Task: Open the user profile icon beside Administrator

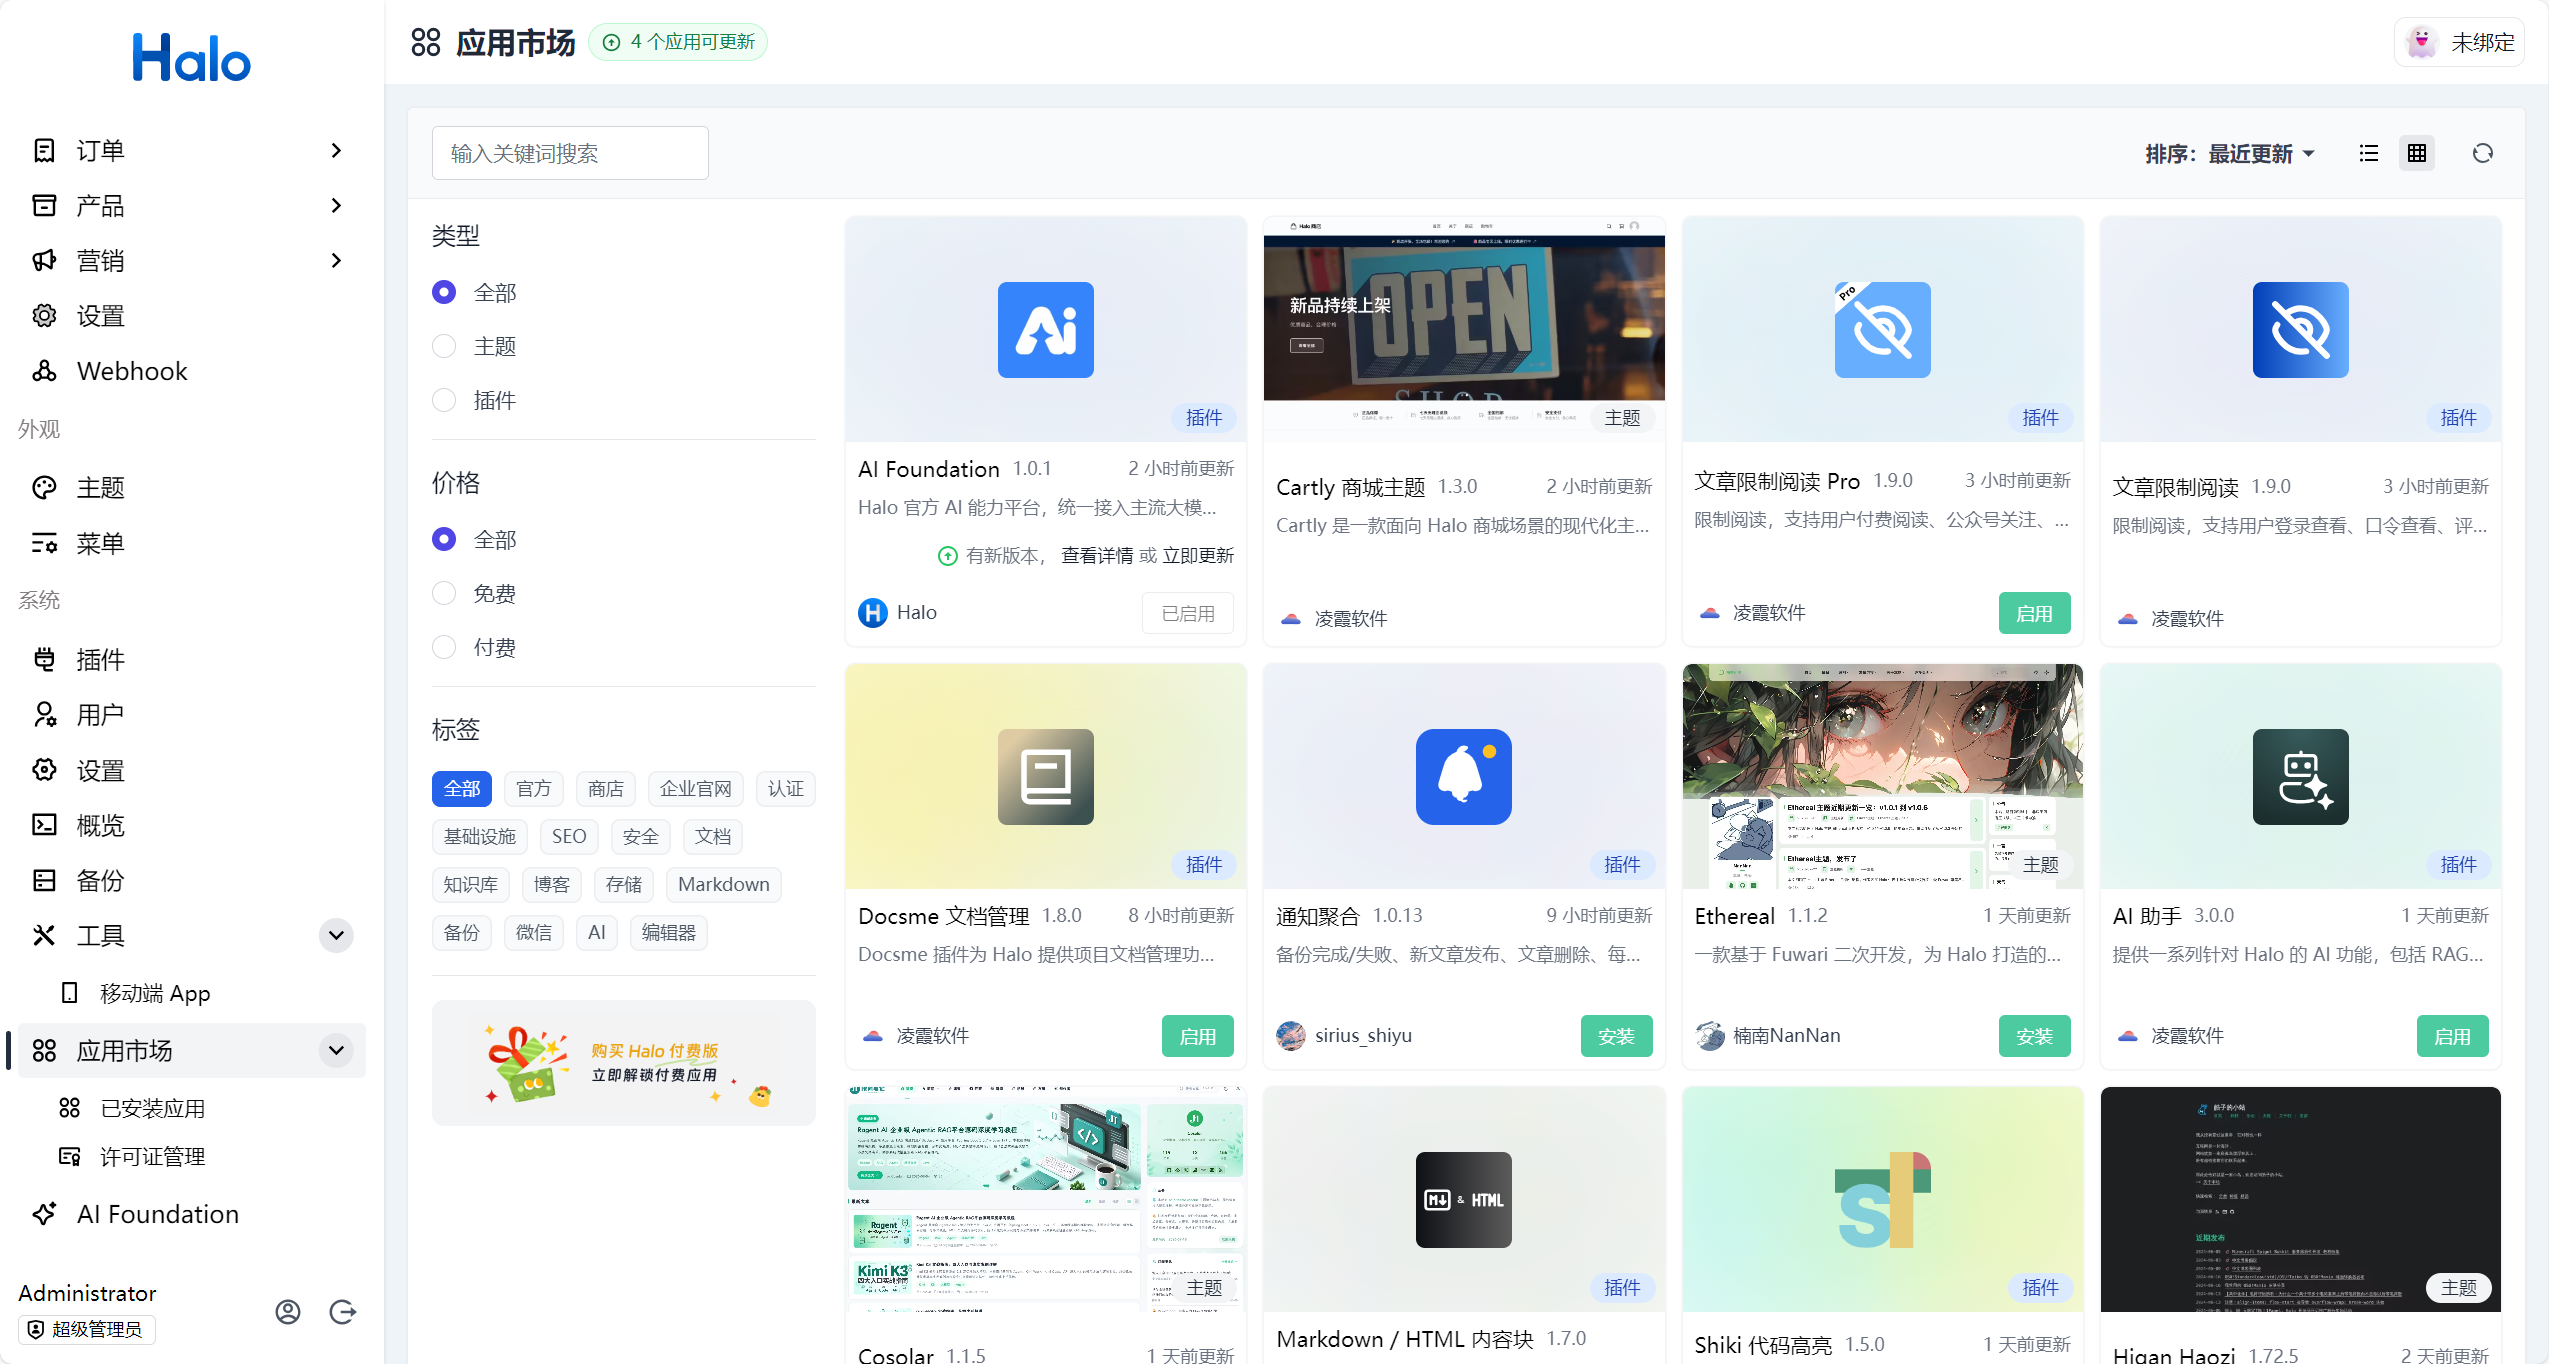Action: click(x=288, y=1312)
